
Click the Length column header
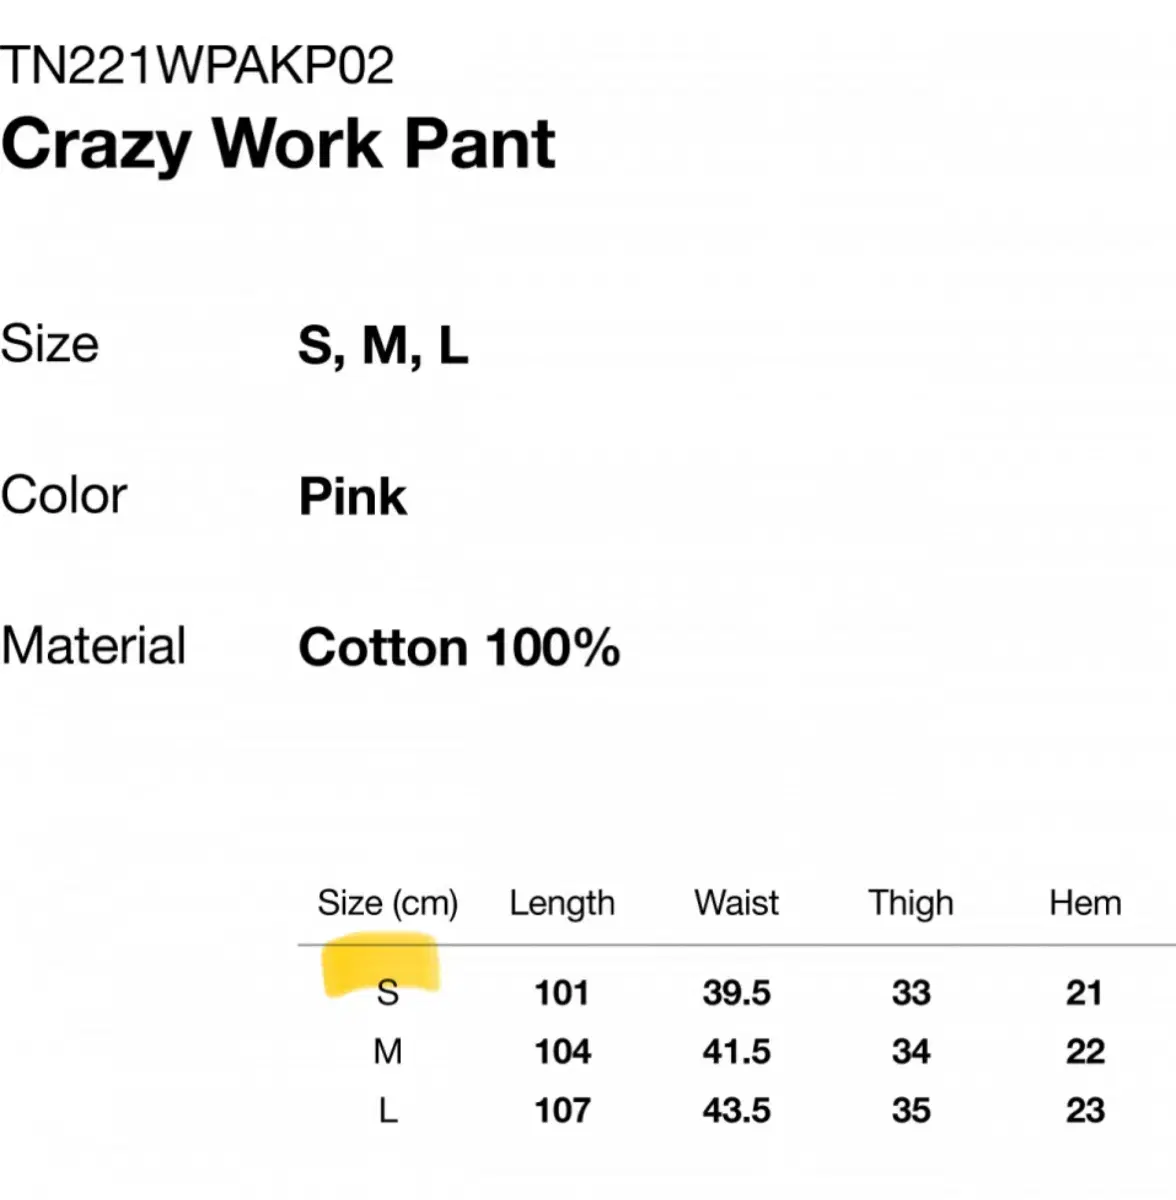coord(562,903)
